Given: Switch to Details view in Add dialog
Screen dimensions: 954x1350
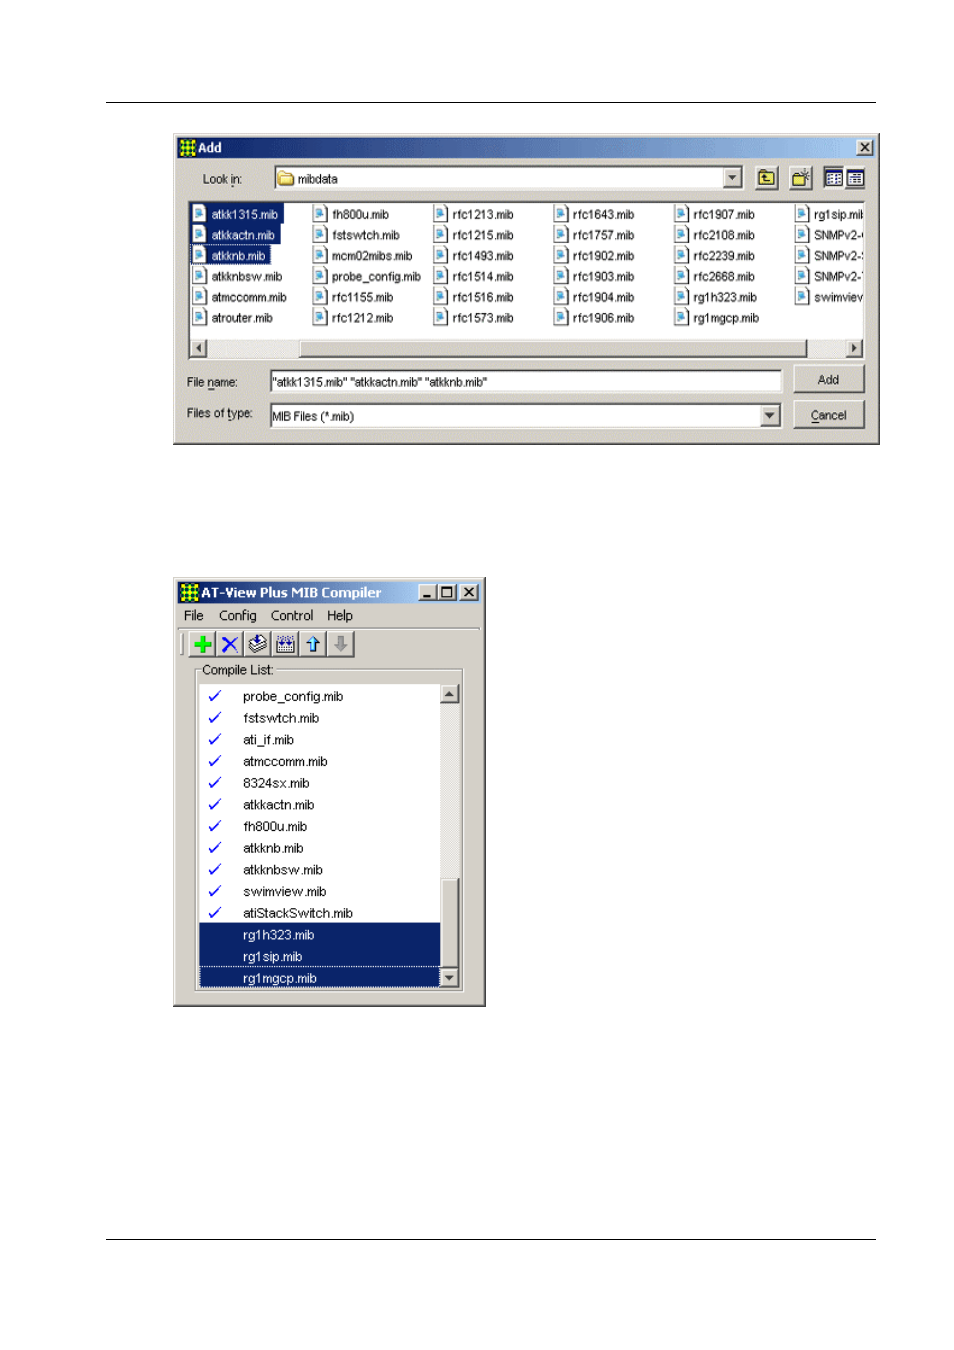Looking at the screenshot, I should (x=855, y=178).
